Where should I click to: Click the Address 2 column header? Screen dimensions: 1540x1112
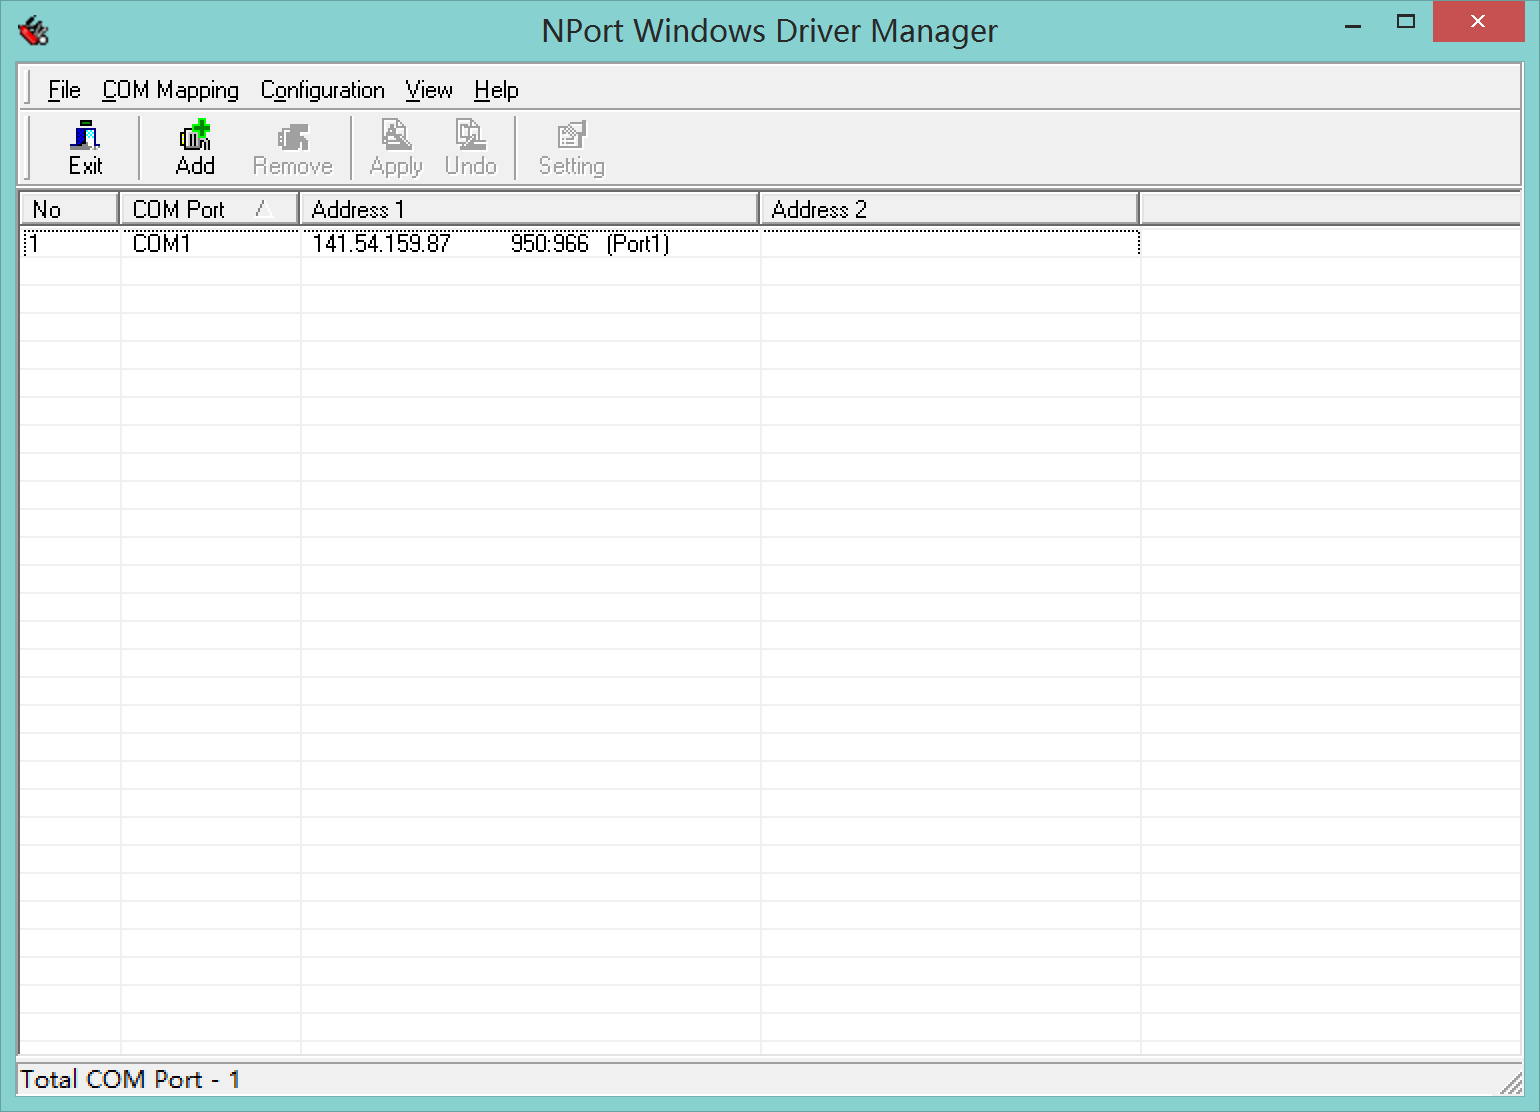point(949,209)
